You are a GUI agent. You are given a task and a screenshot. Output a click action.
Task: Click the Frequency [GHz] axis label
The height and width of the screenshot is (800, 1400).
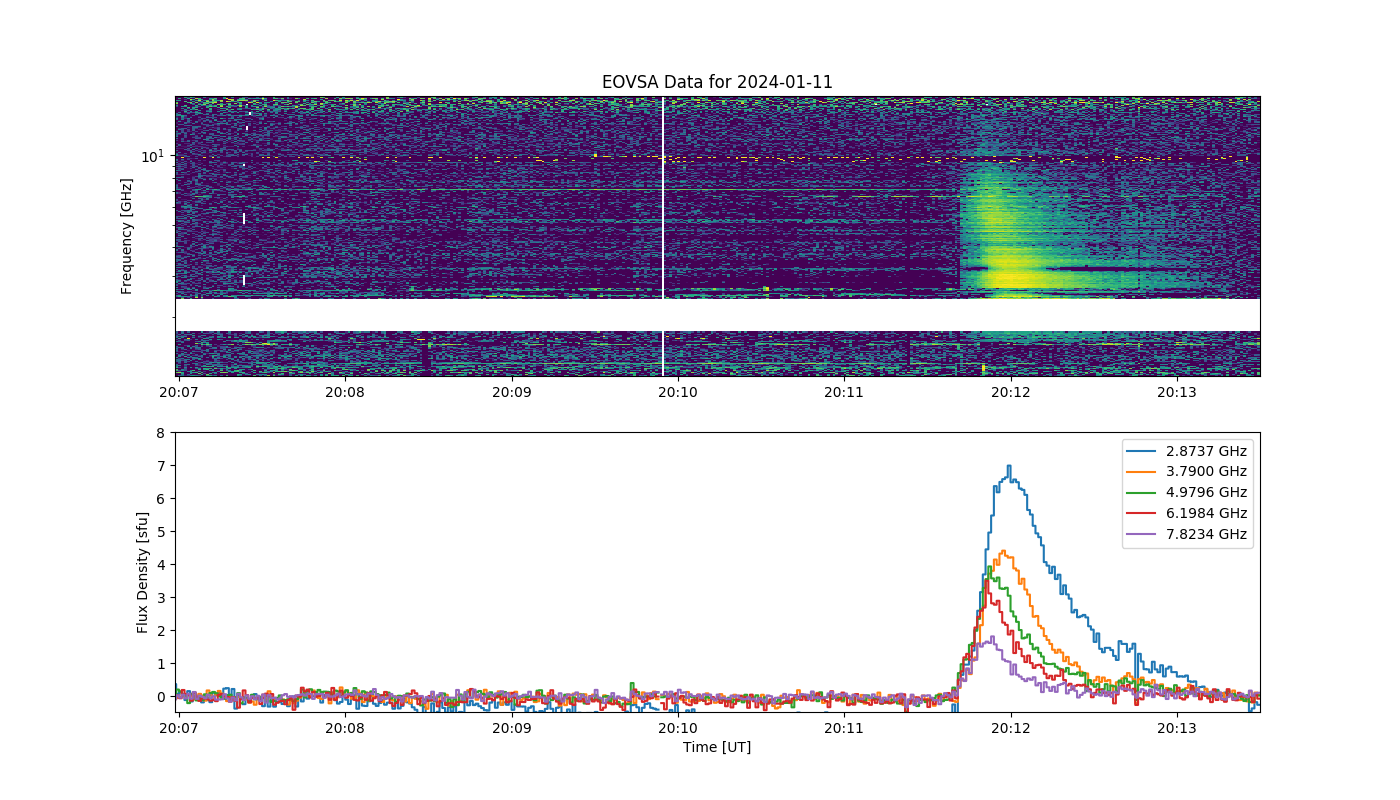[127, 236]
